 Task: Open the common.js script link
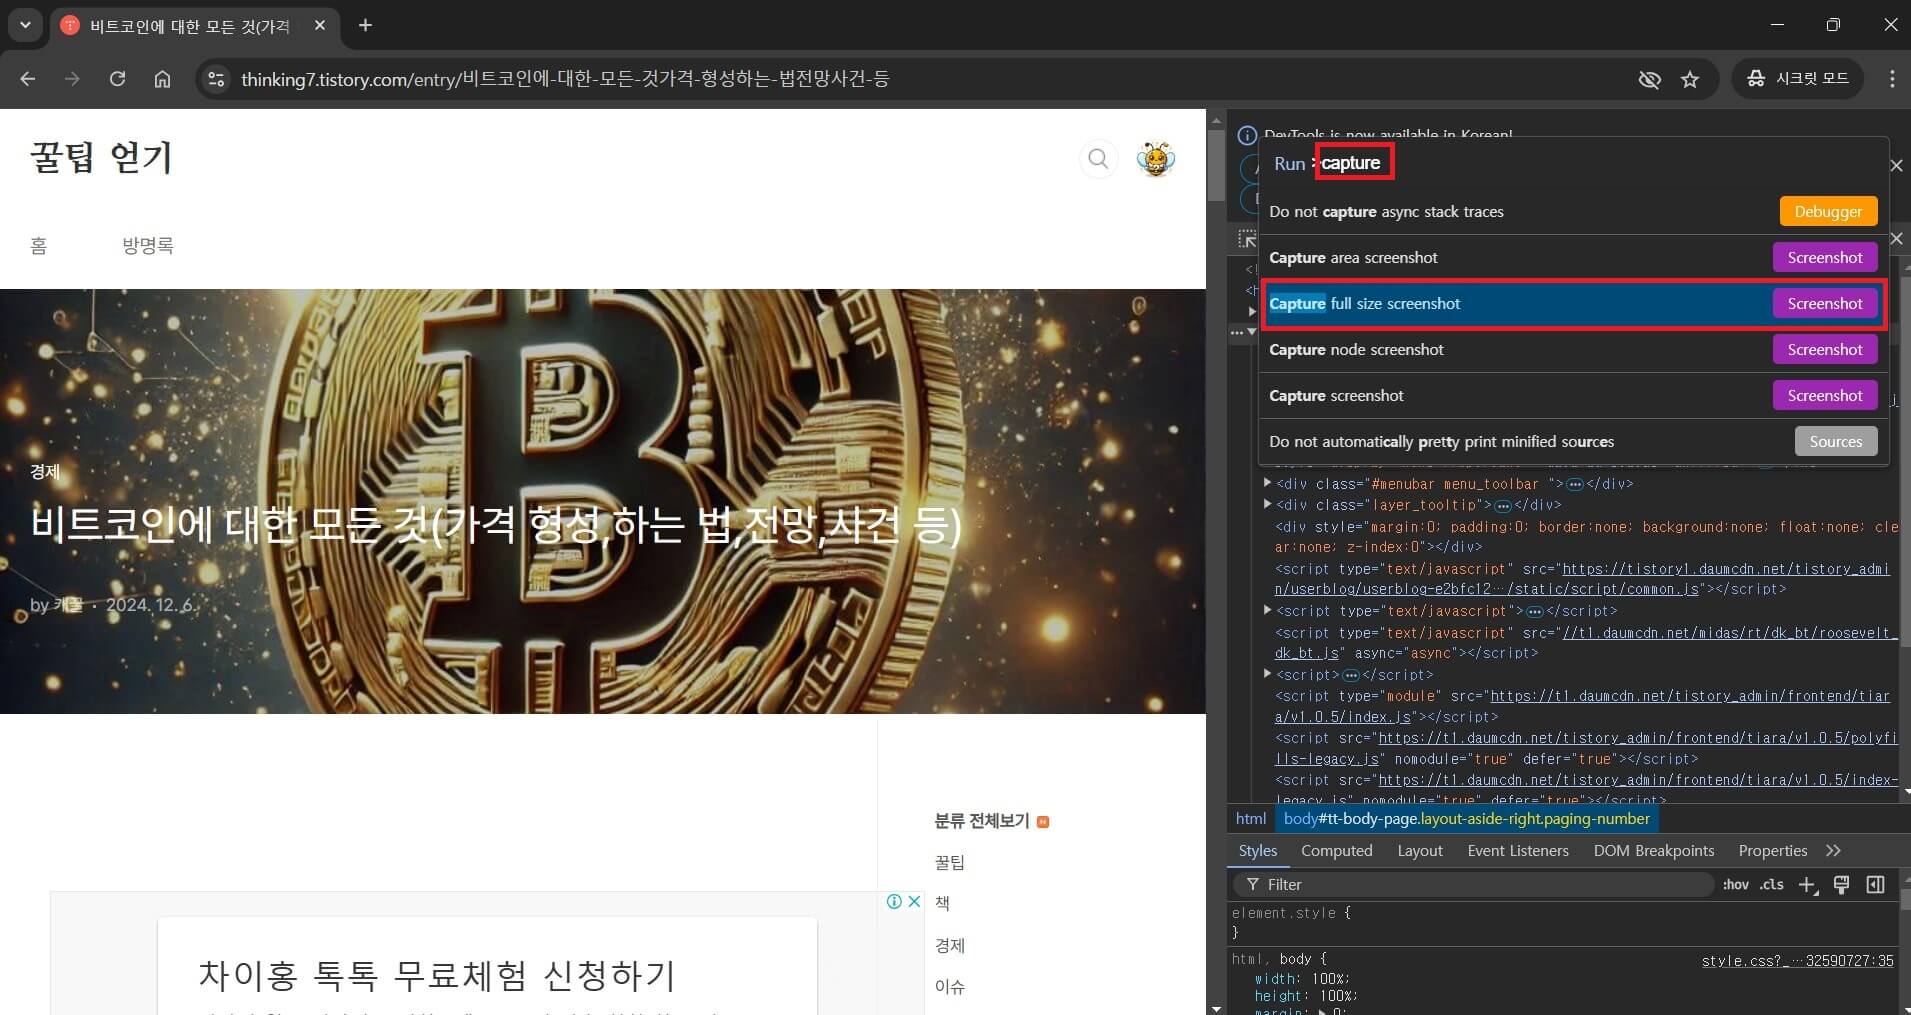(x=1582, y=579)
